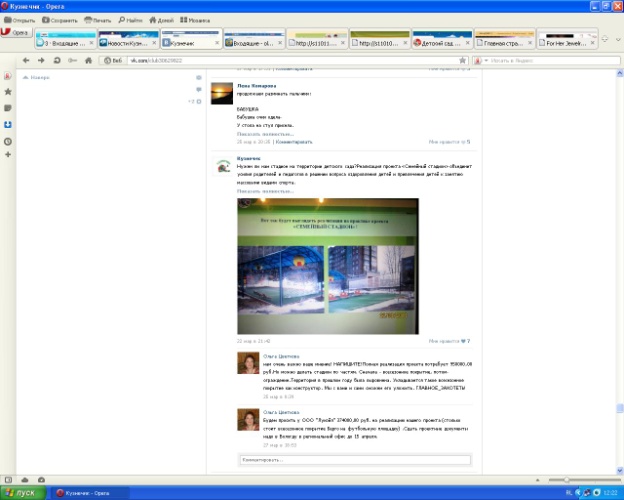Image resolution: width=624 pixels, height=500 pixels.
Task: Click the page vertical scrollbar thumb
Action: [x=620, y=409]
